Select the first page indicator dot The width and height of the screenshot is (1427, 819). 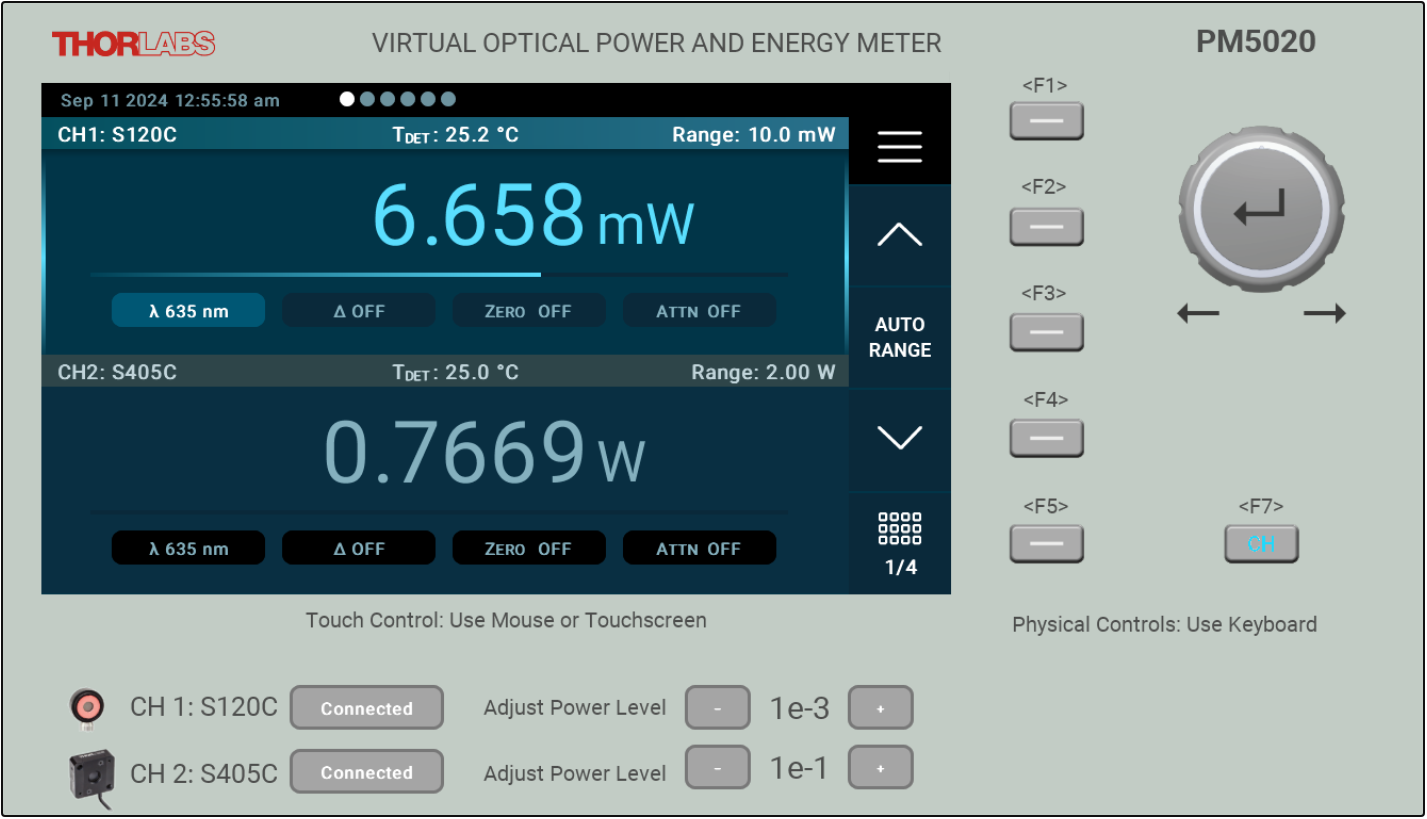(x=347, y=99)
